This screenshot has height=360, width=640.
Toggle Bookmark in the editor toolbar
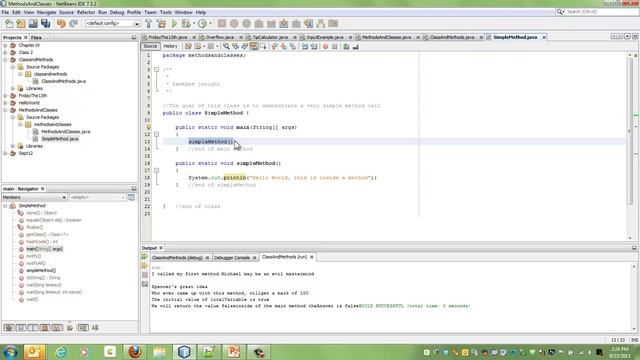pos(293,47)
